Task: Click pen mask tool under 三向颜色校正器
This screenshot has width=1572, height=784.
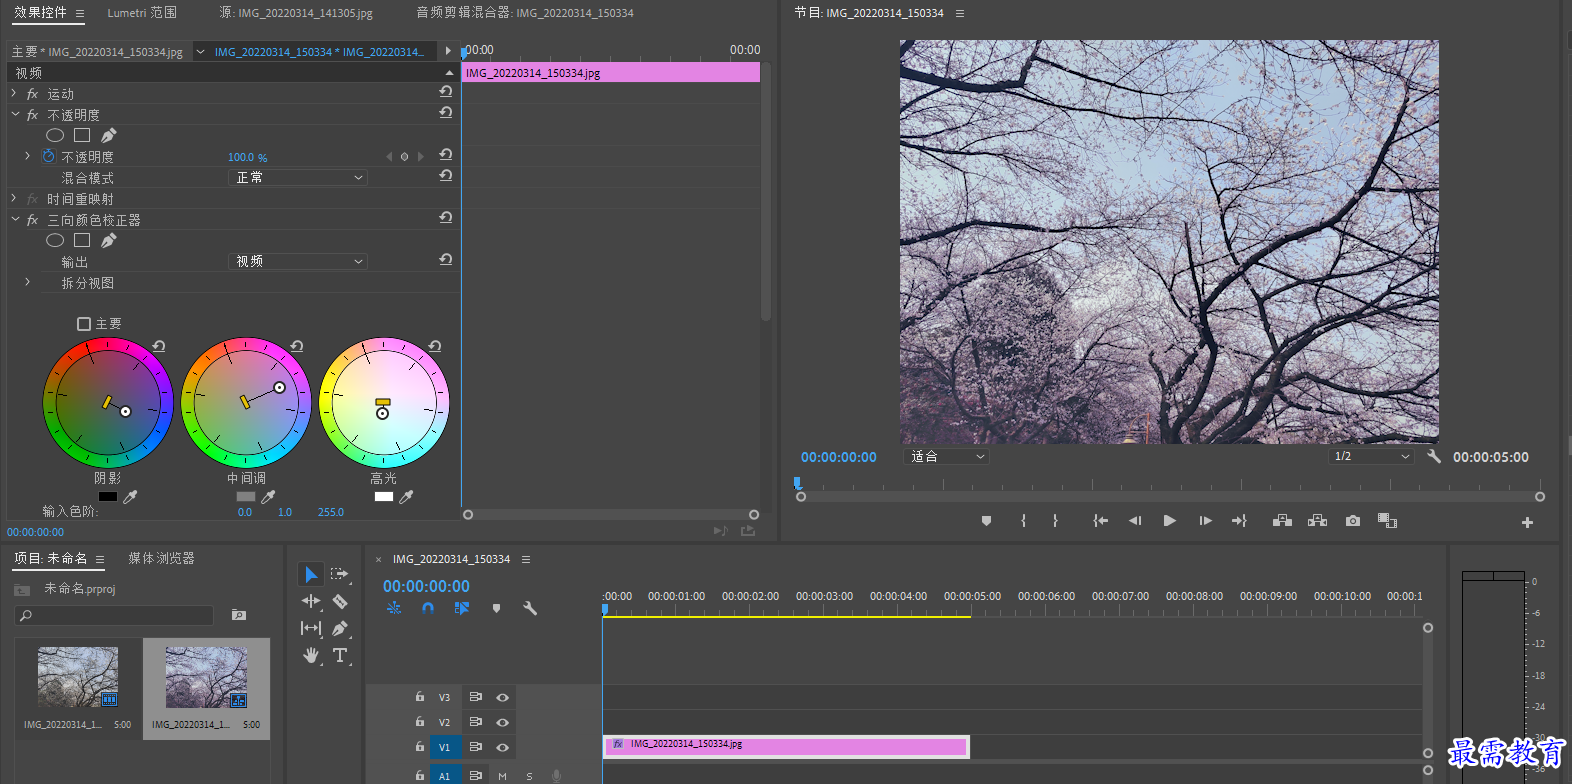Action: coord(109,240)
